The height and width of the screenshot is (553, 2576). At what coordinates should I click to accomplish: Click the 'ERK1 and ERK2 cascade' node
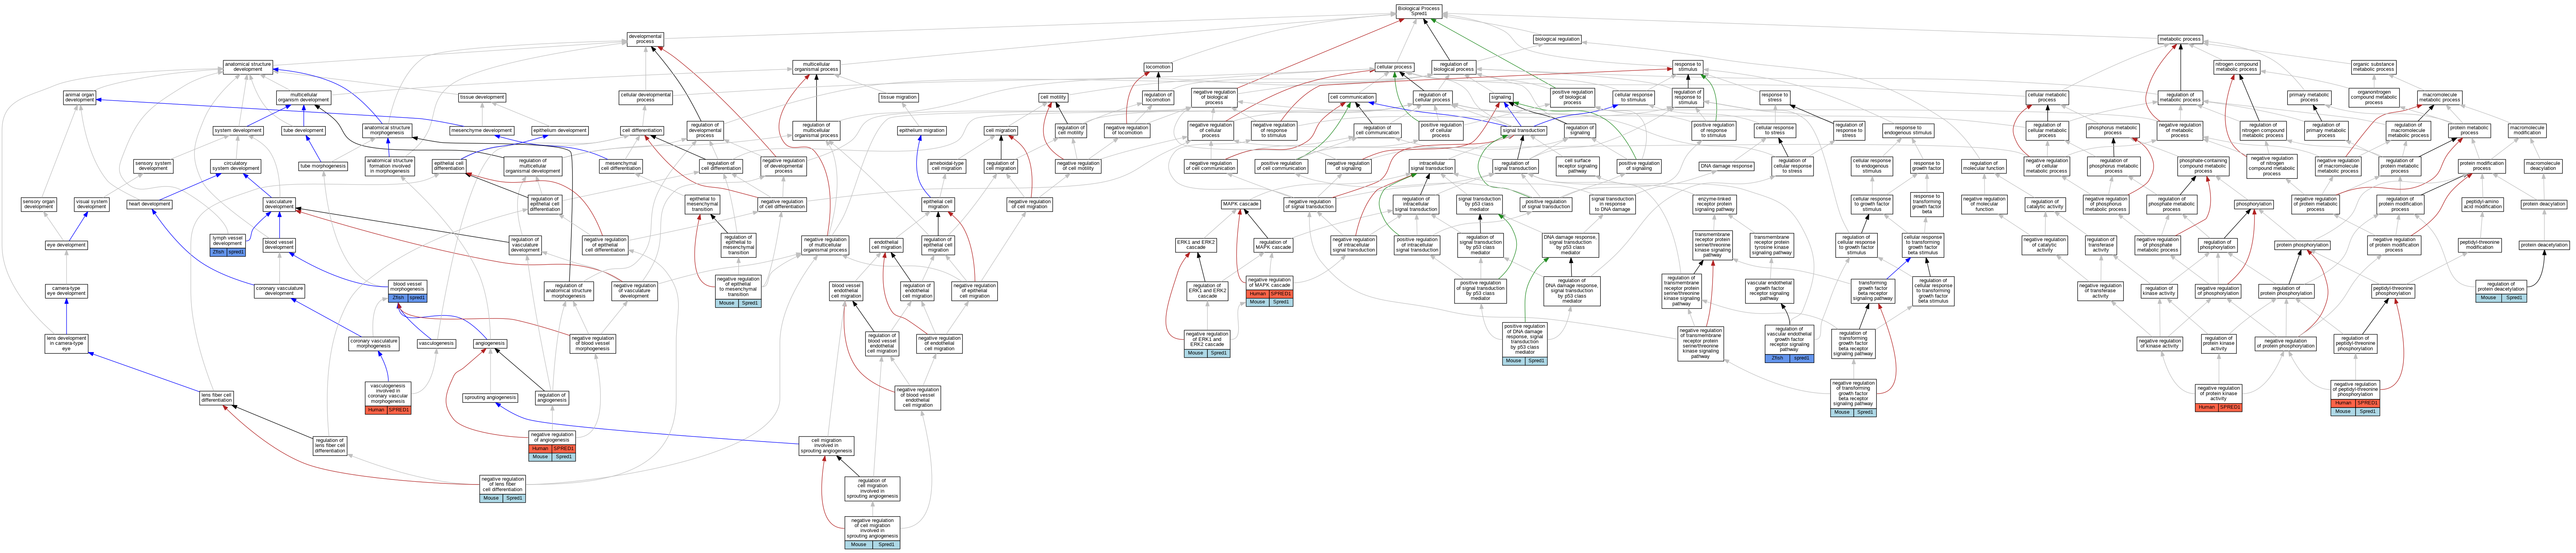click(x=1196, y=244)
